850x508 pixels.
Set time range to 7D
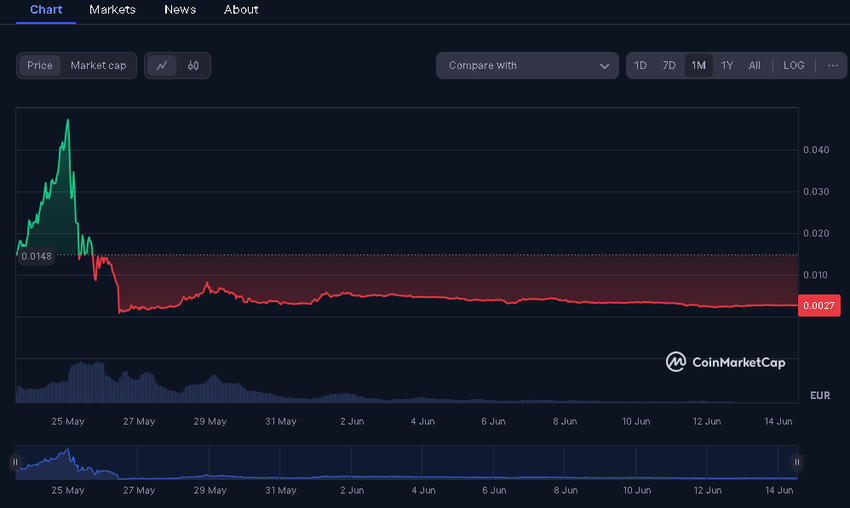[x=669, y=66]
